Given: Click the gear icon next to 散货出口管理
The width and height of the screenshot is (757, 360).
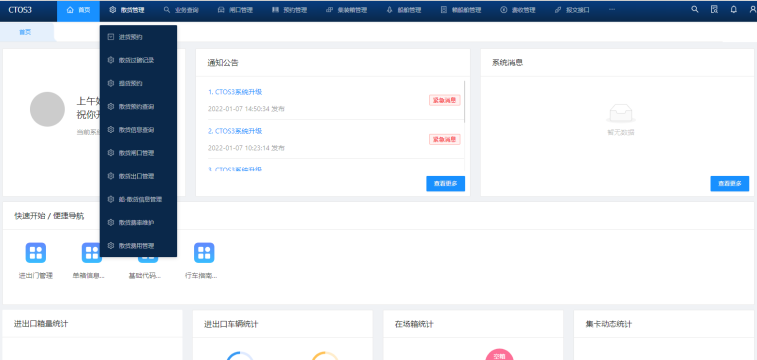Looking at the screenshot, I should (x=111, y=176).
